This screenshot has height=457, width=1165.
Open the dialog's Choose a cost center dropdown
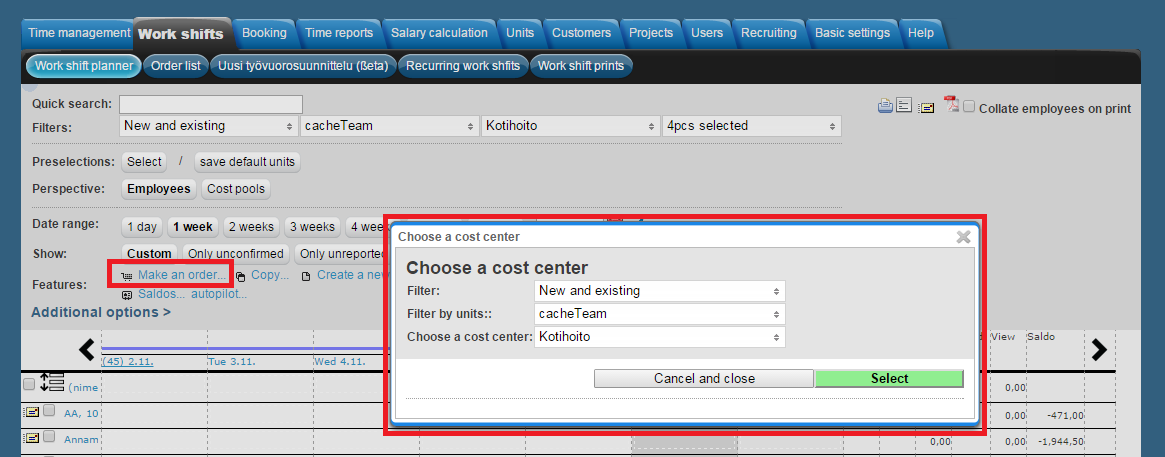[x=659, y=337]
